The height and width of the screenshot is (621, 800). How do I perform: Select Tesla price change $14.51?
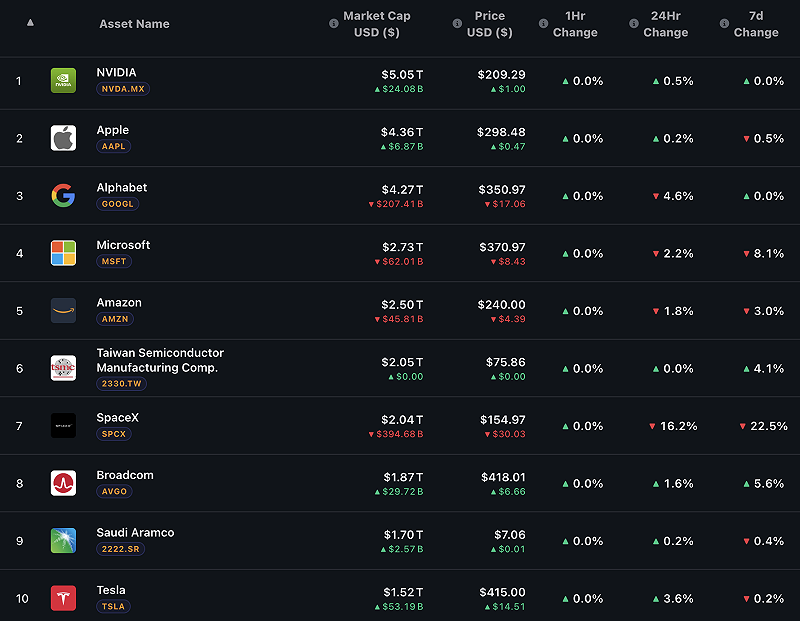pos(505,607)
